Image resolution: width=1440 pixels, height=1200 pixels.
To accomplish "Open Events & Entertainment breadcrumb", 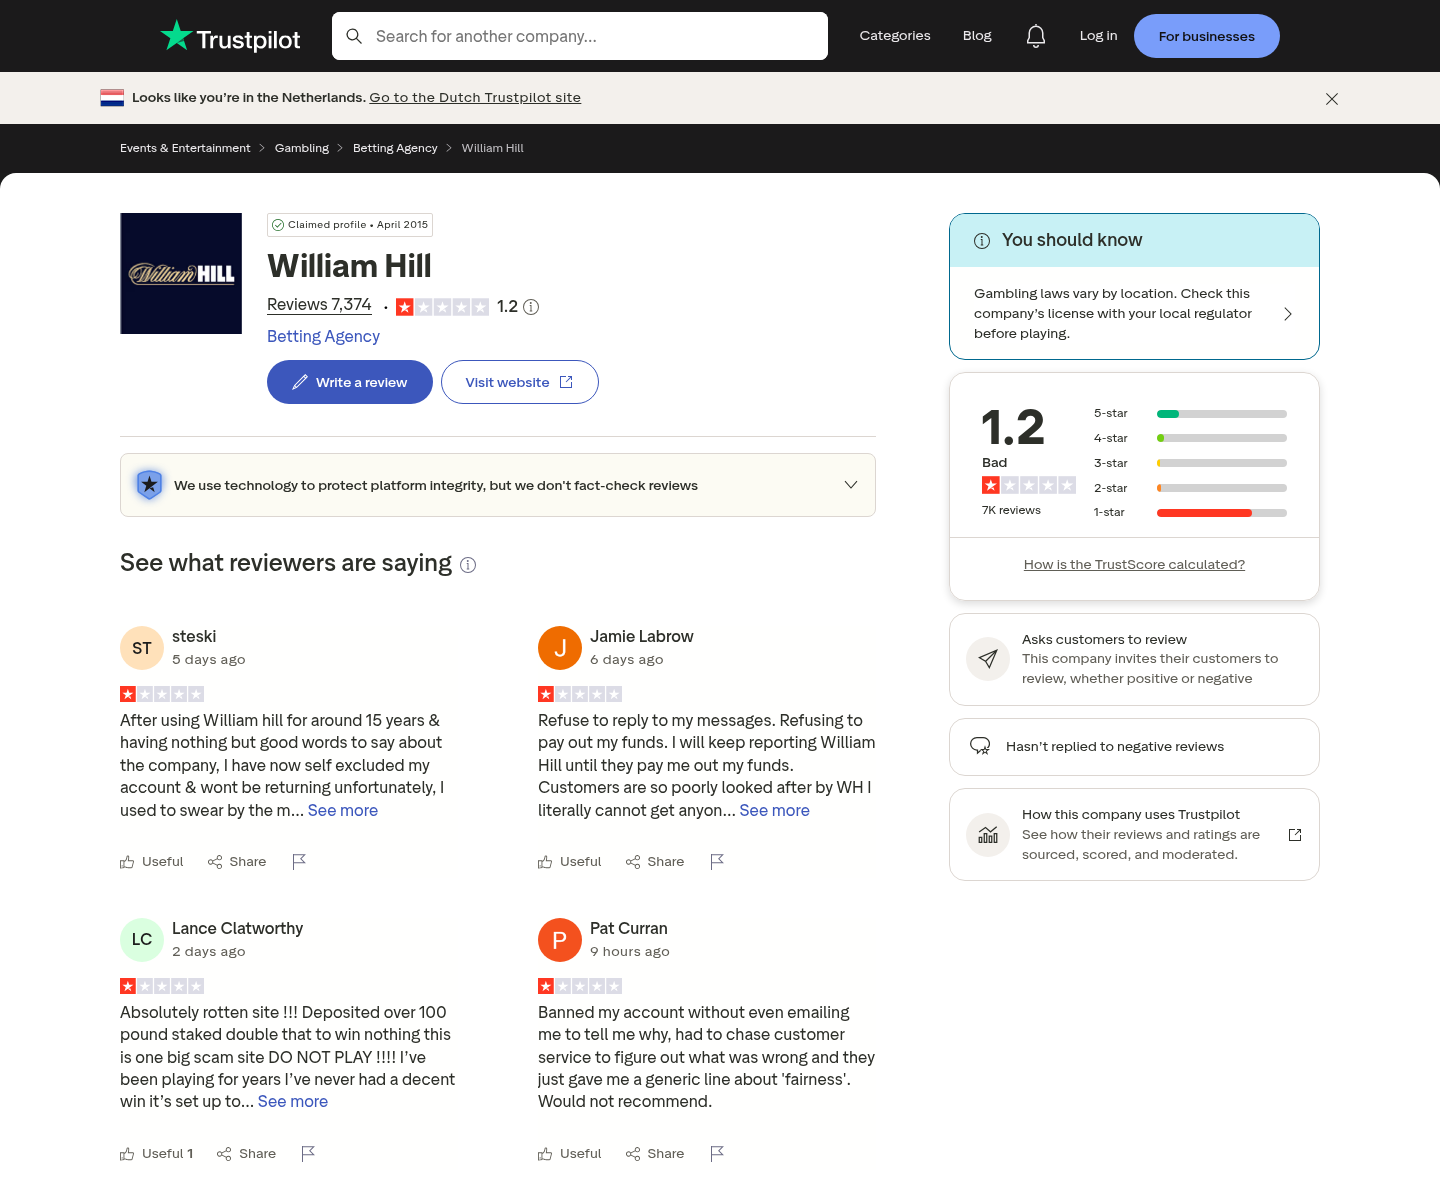I will tap(185, 148).
